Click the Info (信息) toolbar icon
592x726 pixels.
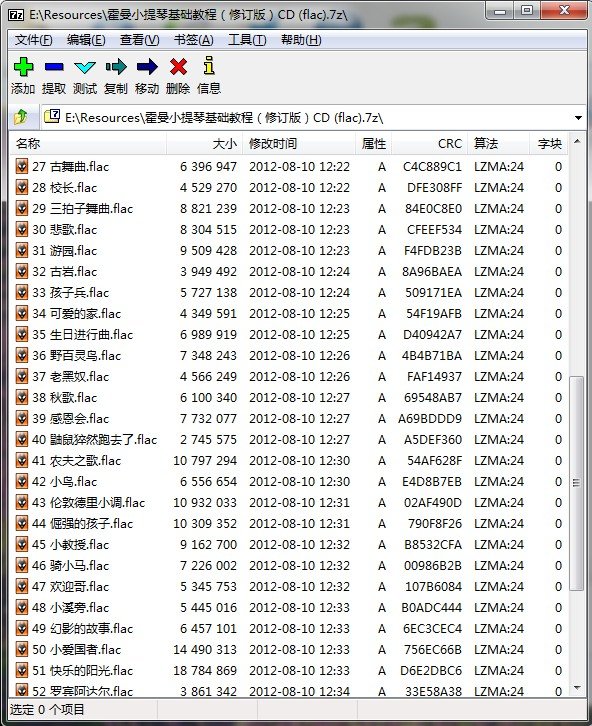pyautogui.click(x=209, y=66)
